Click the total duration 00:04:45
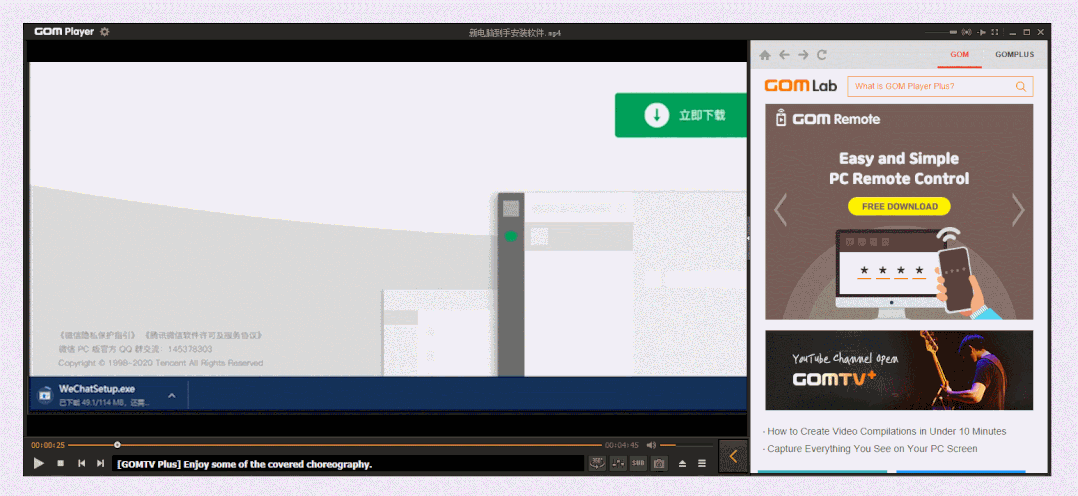 [622, 445]
